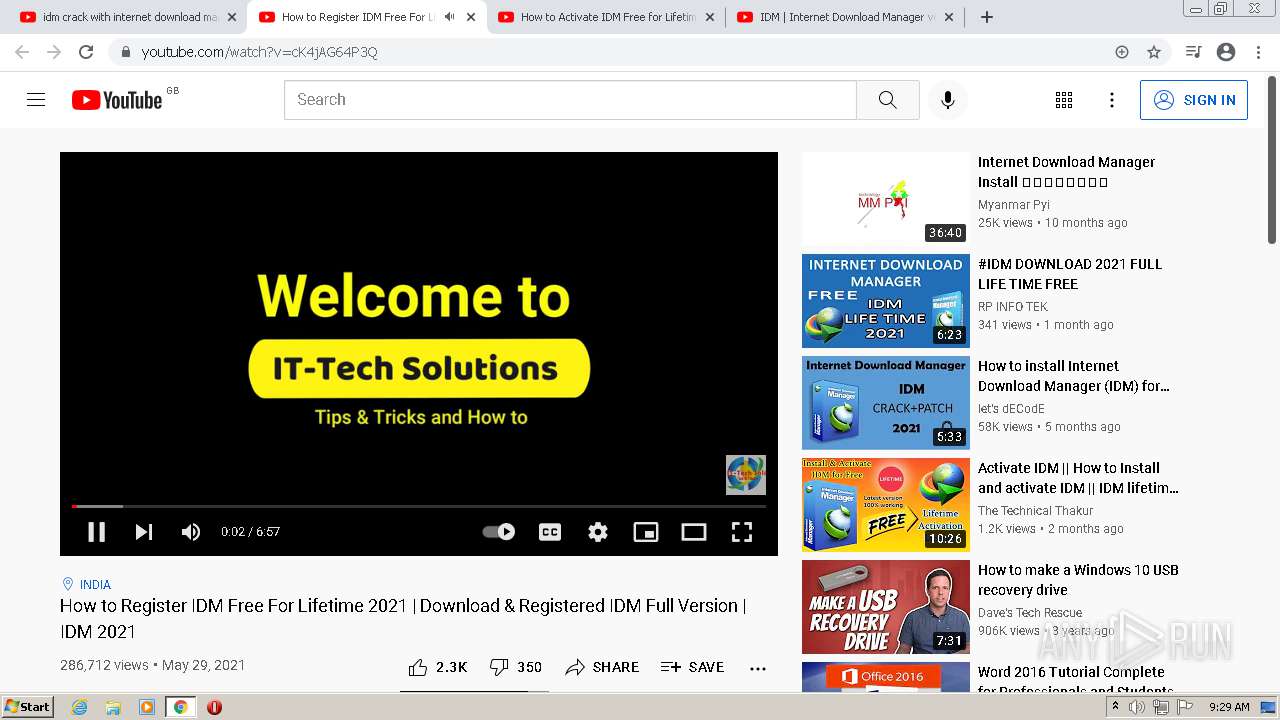Toggle closed captions CC button
This screenshot has width=1280, height=720.
550,532
